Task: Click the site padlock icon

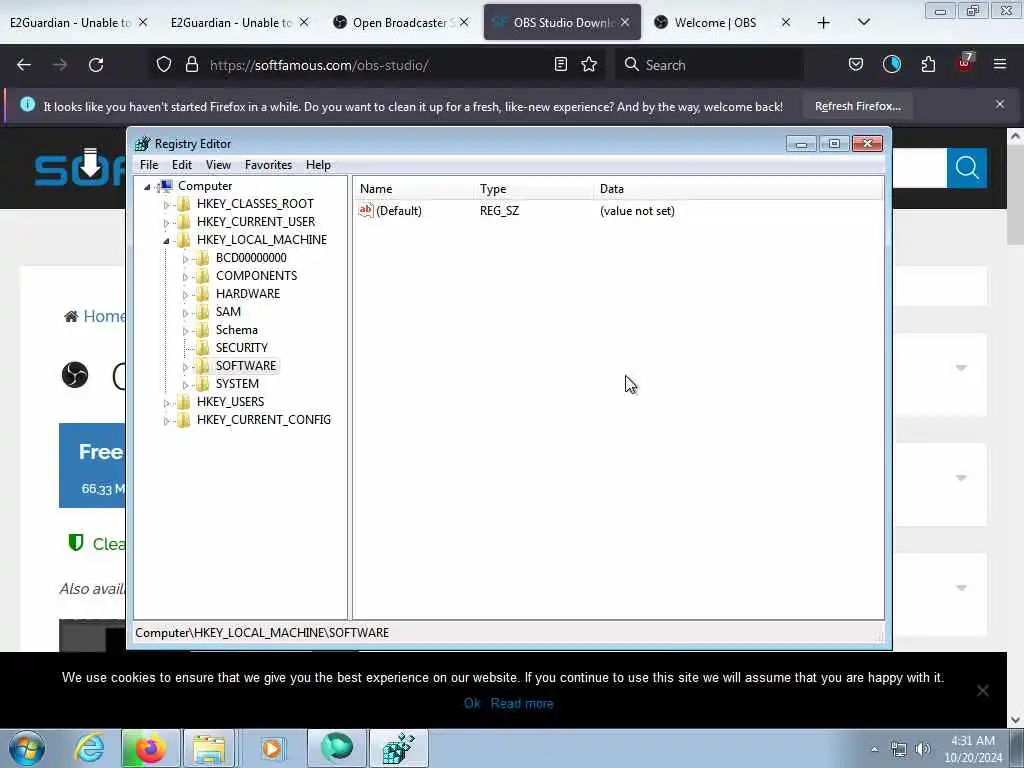Action: (191, 65)
